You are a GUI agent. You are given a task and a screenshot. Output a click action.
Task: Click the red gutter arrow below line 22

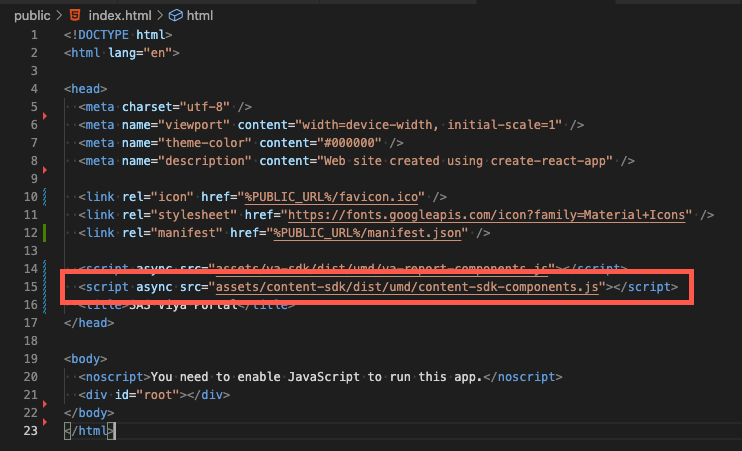pos(45,423)
